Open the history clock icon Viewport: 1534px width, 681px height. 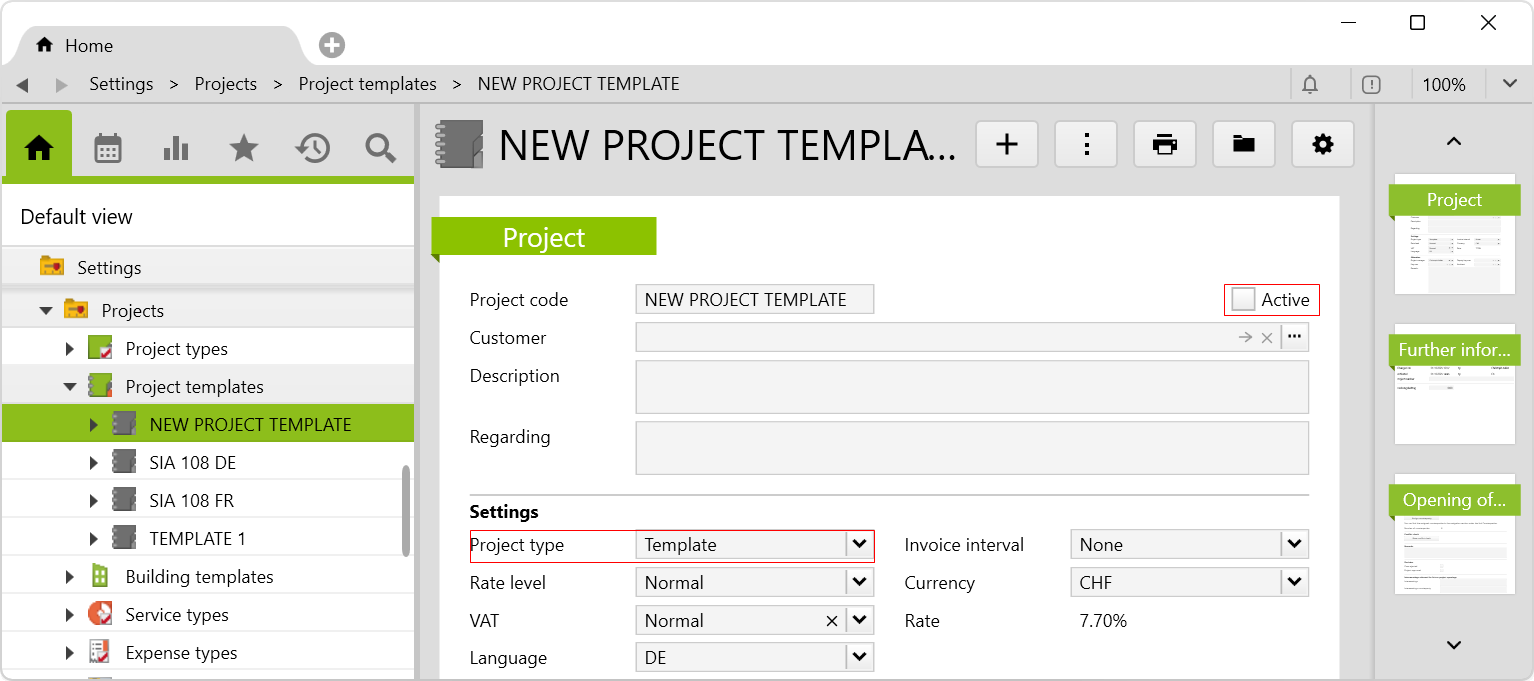pyautogui.click(x=312, y=149)
